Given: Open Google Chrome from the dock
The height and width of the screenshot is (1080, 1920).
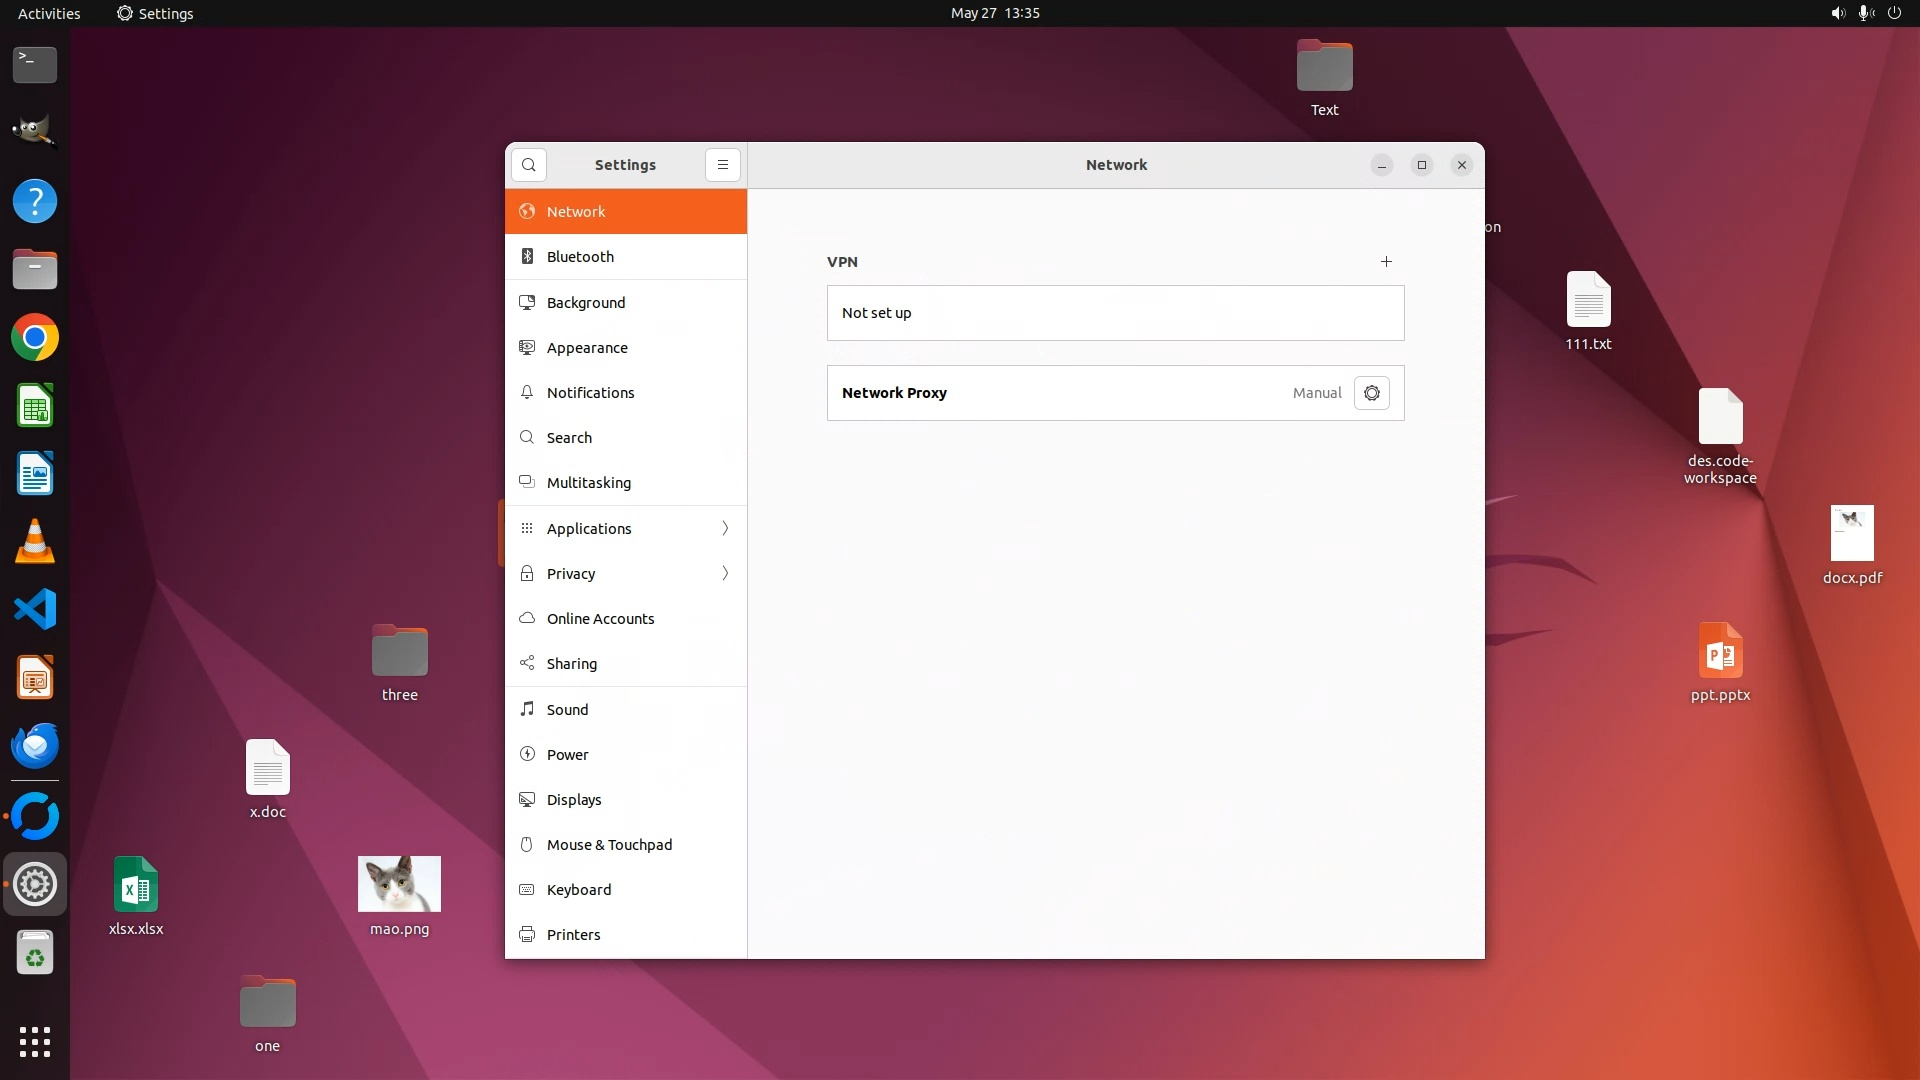Looking at the screenshot, I should pyautogui.click(x=35, y=338).
